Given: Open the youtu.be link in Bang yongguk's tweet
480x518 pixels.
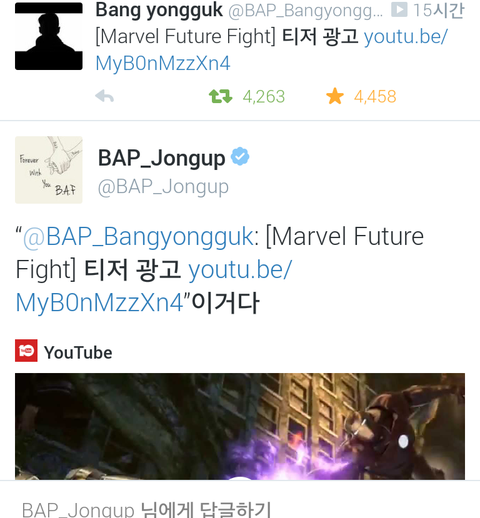Looking at the screenshot, I should pyautogui.click(x=272, y=50).
